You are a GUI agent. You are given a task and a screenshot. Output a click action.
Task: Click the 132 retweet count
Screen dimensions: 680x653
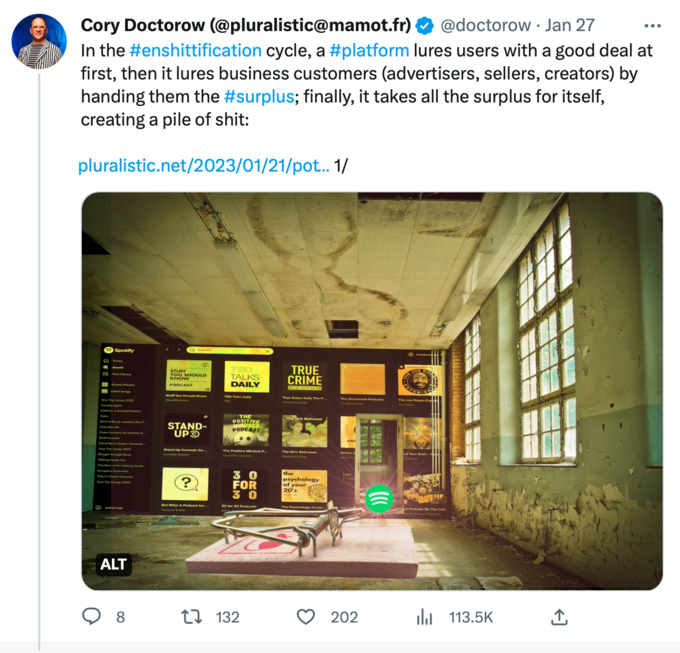point(227,617)
